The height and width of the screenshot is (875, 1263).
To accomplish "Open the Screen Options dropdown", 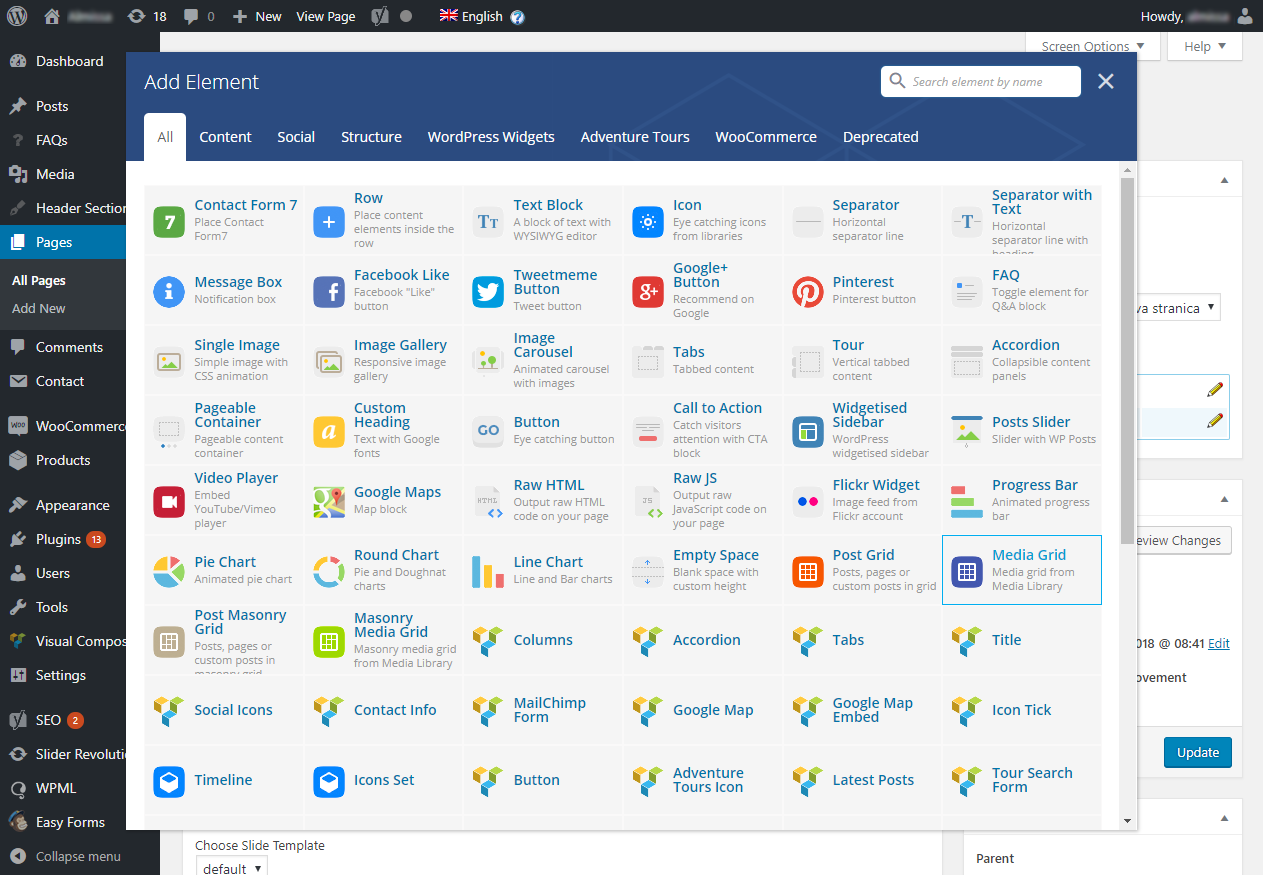I will click(x=1092, y=46).
